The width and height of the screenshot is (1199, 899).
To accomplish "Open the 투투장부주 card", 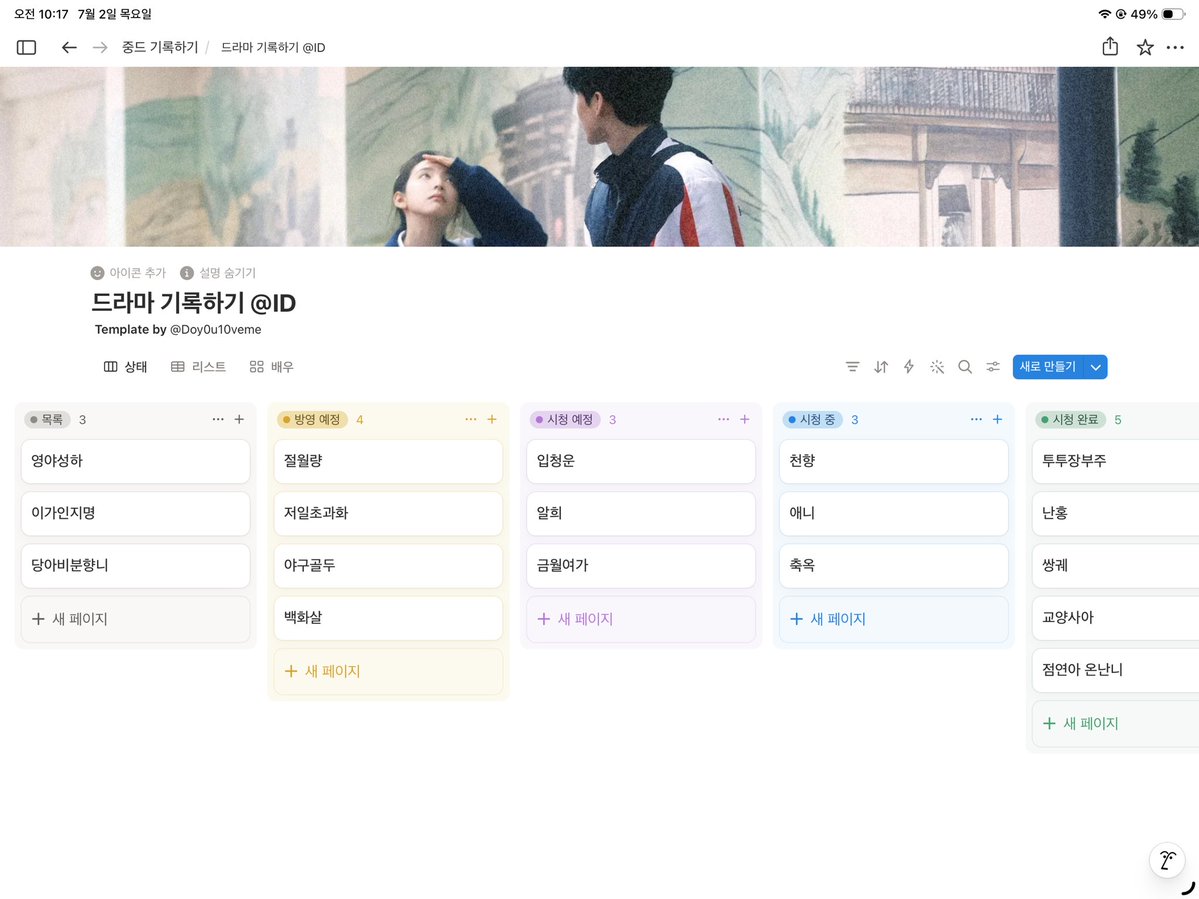I will point(1116,461).
